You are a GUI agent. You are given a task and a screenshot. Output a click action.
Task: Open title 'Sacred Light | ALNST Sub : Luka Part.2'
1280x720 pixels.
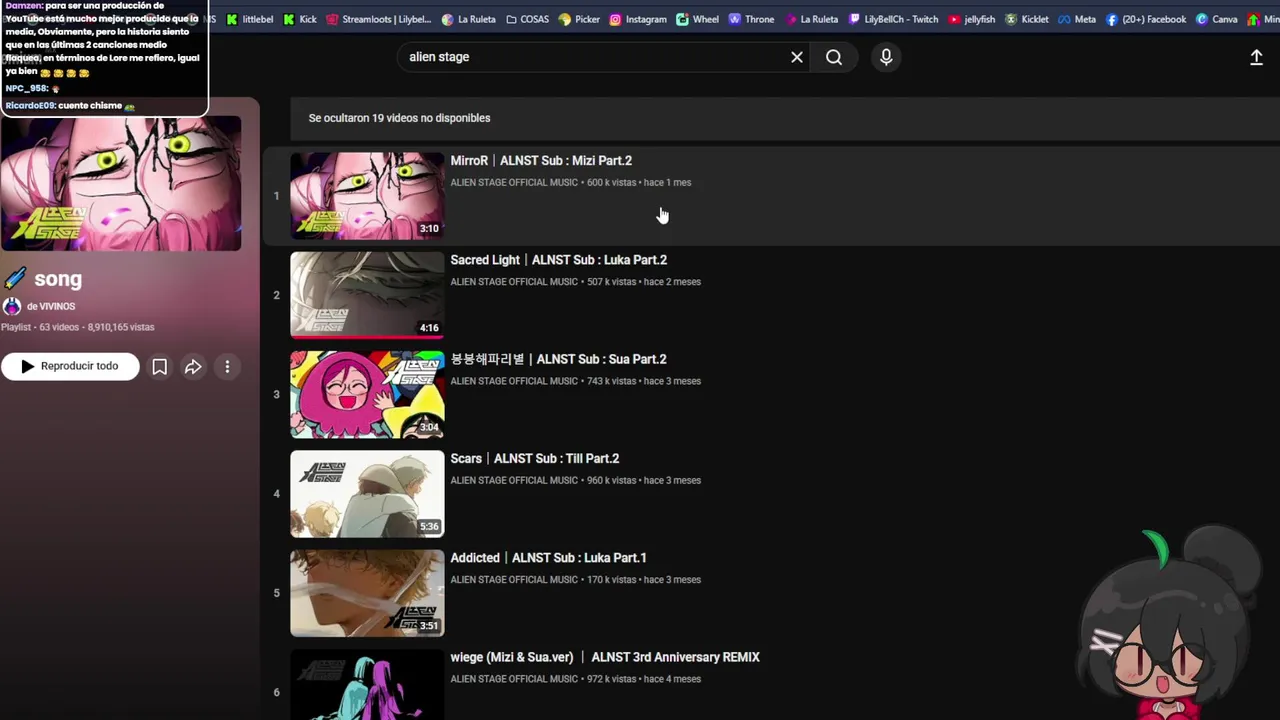click(558, 260)
